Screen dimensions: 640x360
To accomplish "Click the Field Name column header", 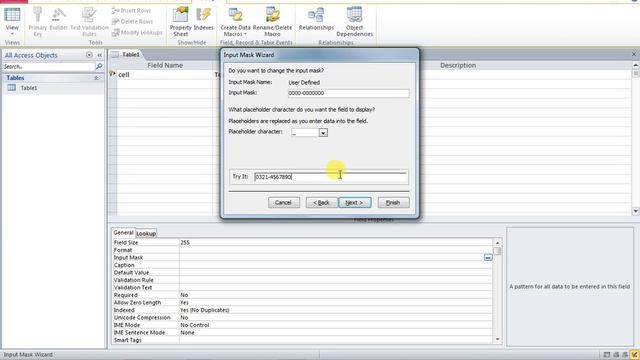I will click(x=165, y=65).
